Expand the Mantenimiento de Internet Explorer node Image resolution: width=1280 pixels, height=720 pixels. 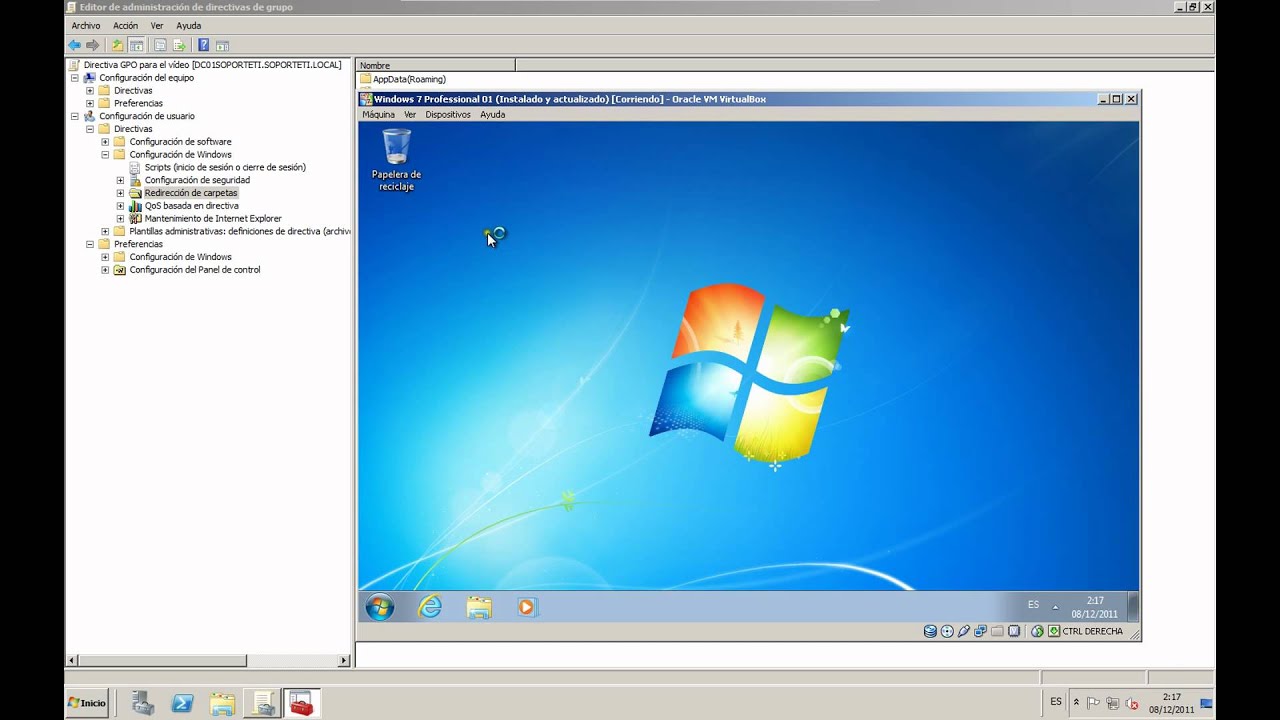(120, 218)
